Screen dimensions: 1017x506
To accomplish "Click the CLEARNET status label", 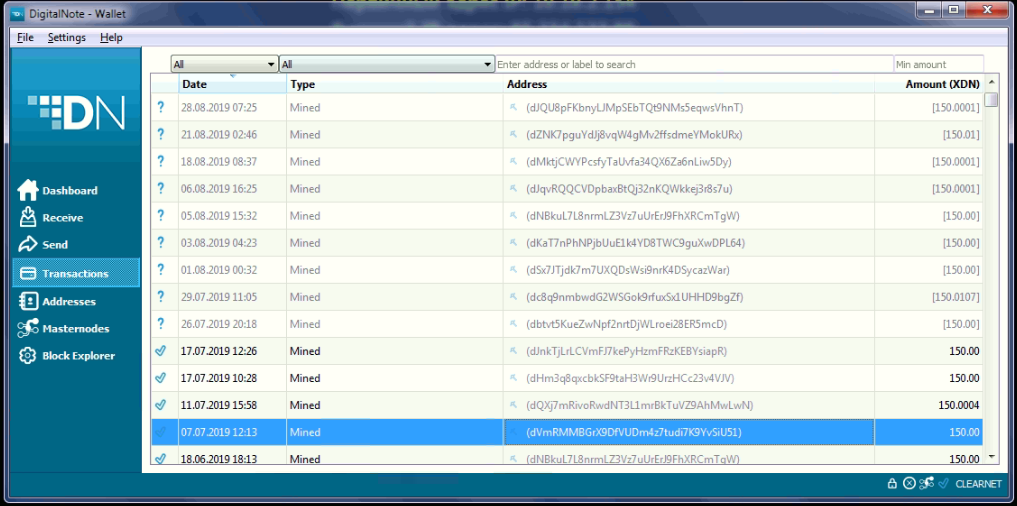I will 979,483.
